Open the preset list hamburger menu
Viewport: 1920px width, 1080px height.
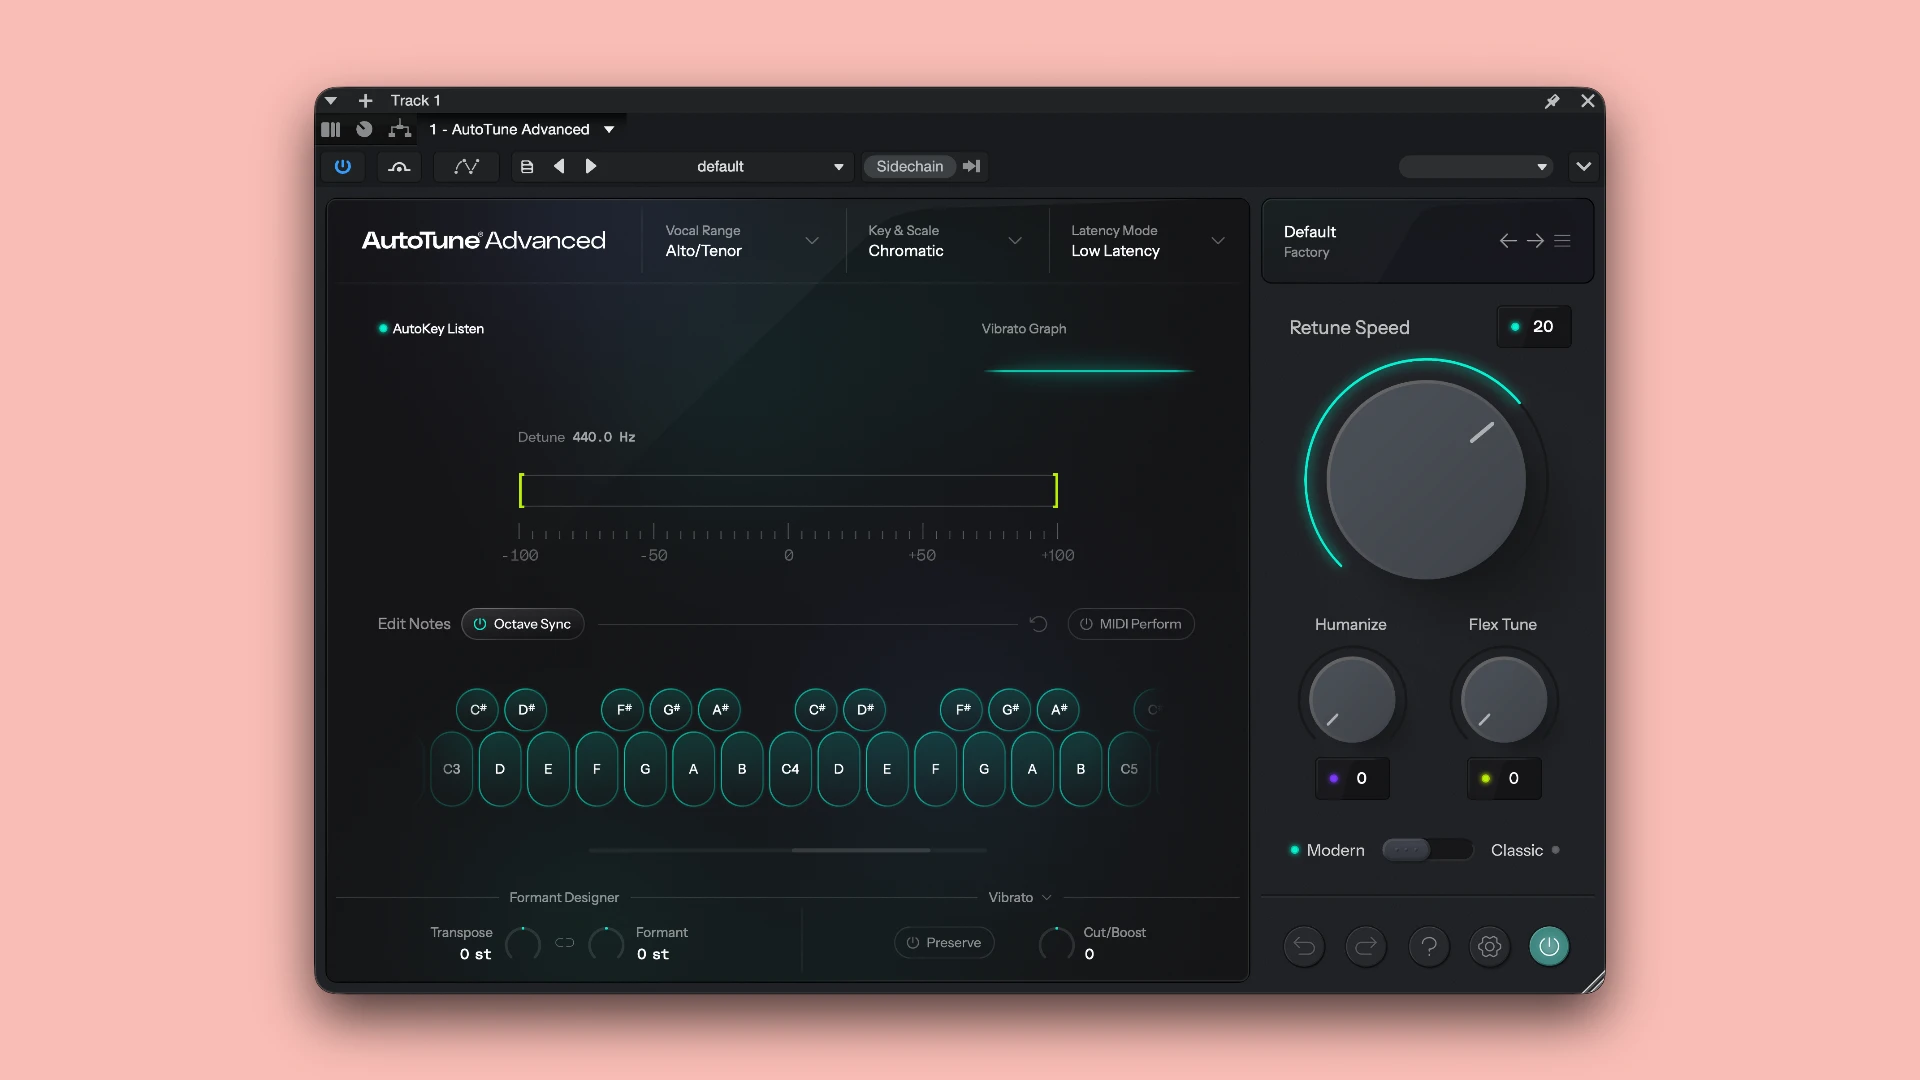click(1562, 241)
